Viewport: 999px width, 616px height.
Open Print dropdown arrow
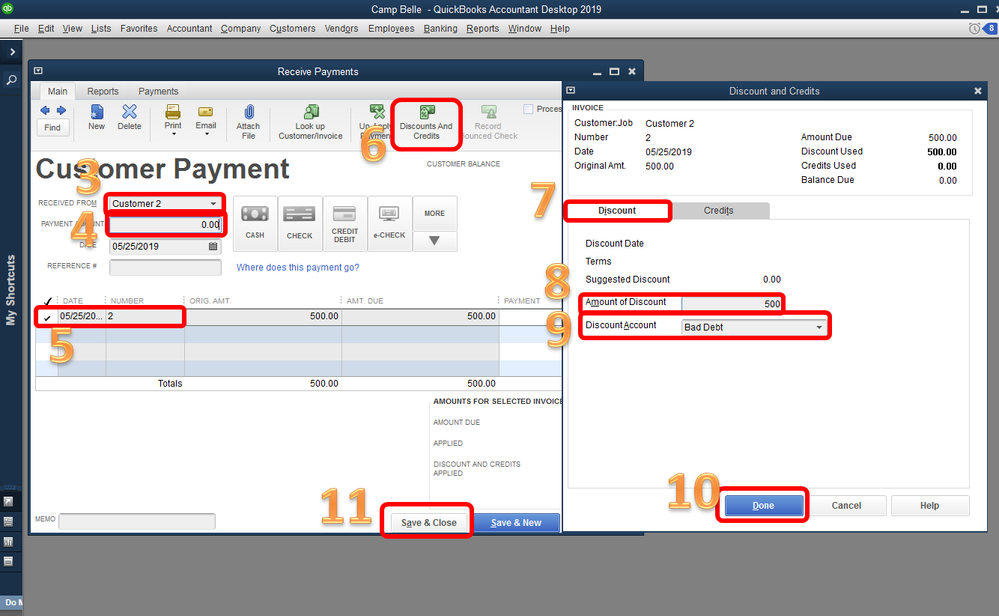tap(173, 134)
